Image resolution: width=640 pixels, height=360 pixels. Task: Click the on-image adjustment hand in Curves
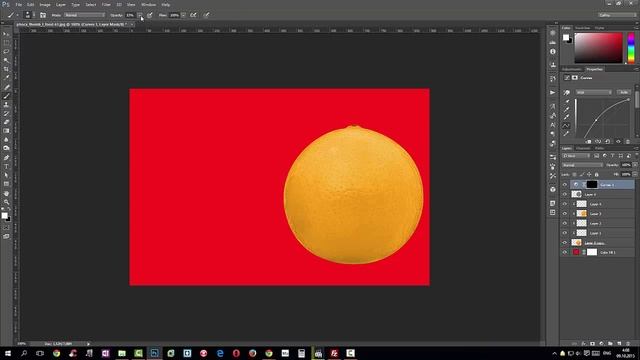pyautogui.click(x=567, y=93)
